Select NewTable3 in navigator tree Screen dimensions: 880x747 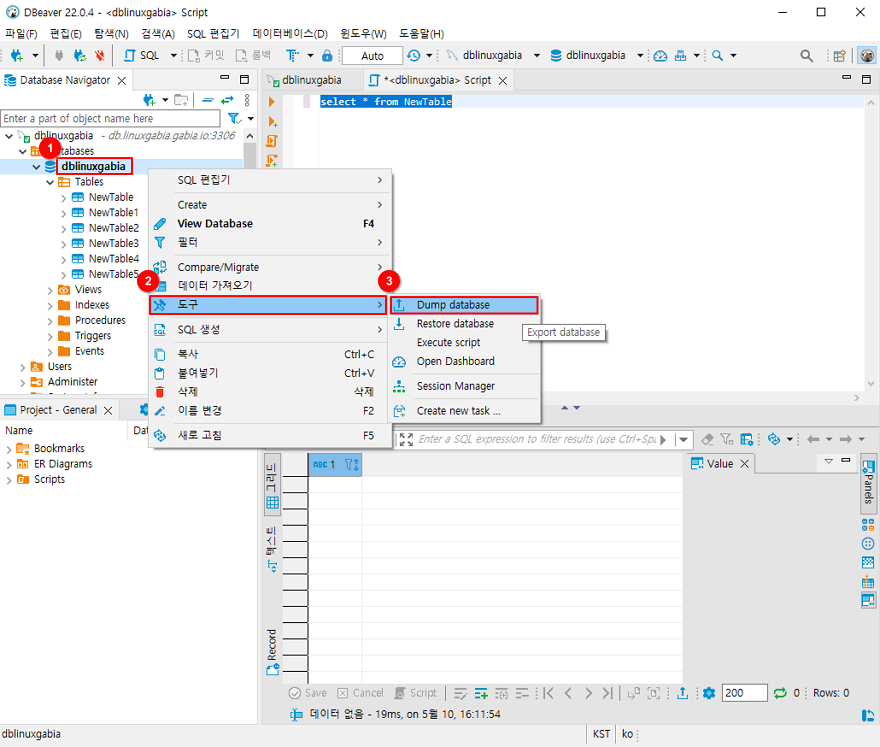[x=113, y=244]
